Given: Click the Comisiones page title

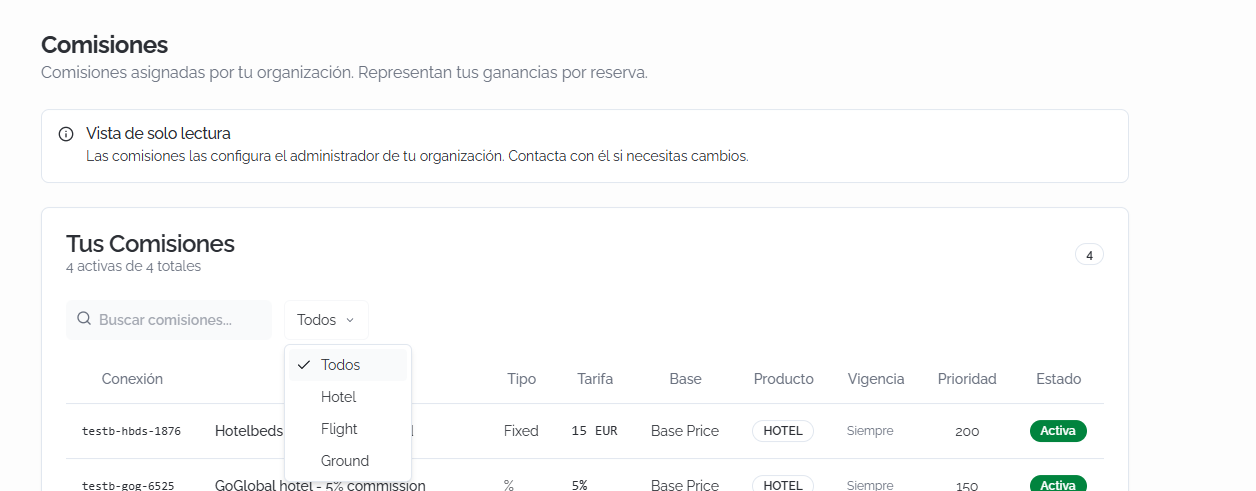Looking at the screenshot, I should point(104,45).
